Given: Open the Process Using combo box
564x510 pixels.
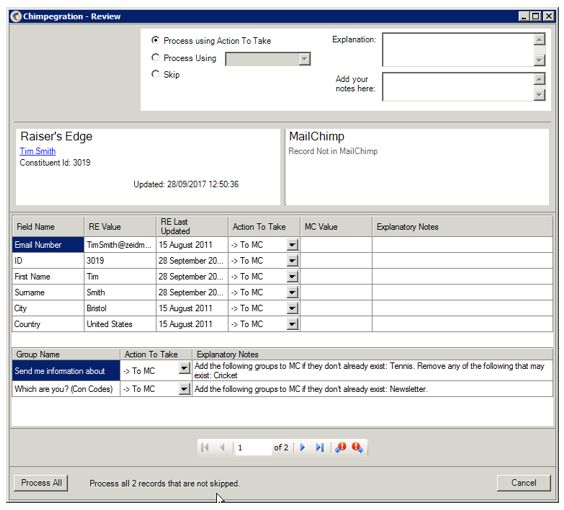Looking at the screenshot, I should [x=268, y=59].
